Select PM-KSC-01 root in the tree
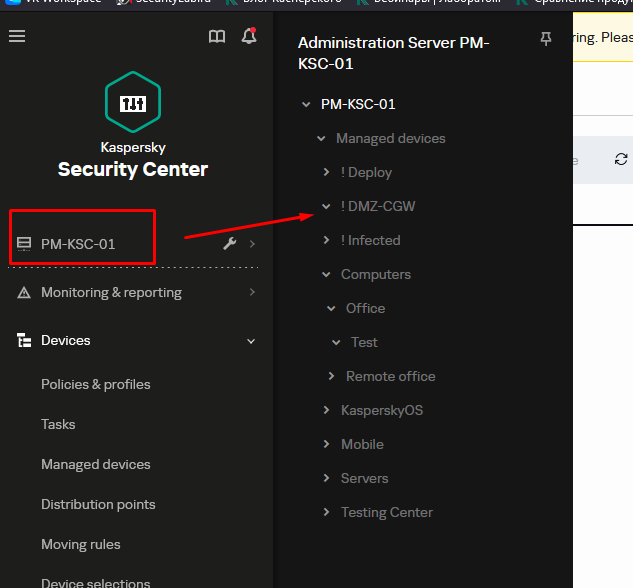This screenshot has width=633, height=588. click(358, 104)
